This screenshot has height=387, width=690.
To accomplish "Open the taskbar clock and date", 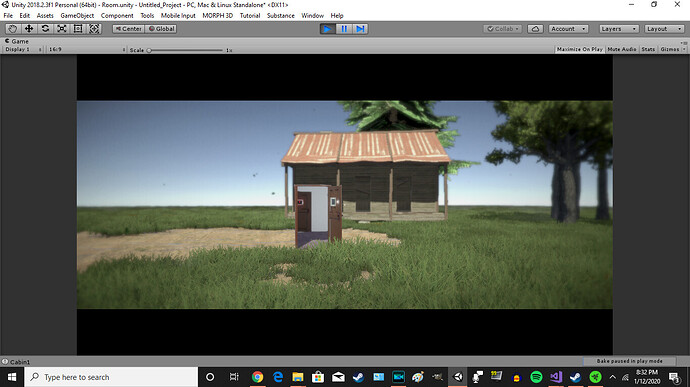I will pyautogui.click(x=647, y=377).
